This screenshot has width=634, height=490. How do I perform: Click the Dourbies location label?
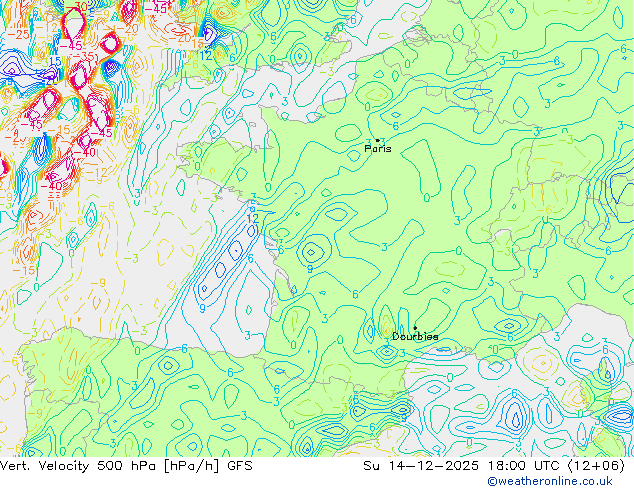coord(415,336)
